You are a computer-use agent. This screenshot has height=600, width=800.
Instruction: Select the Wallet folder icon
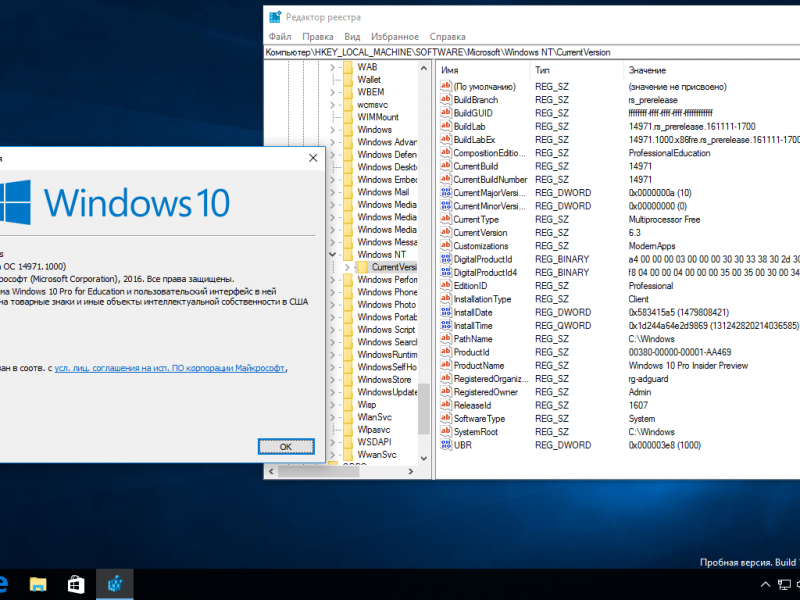point(347,80)
